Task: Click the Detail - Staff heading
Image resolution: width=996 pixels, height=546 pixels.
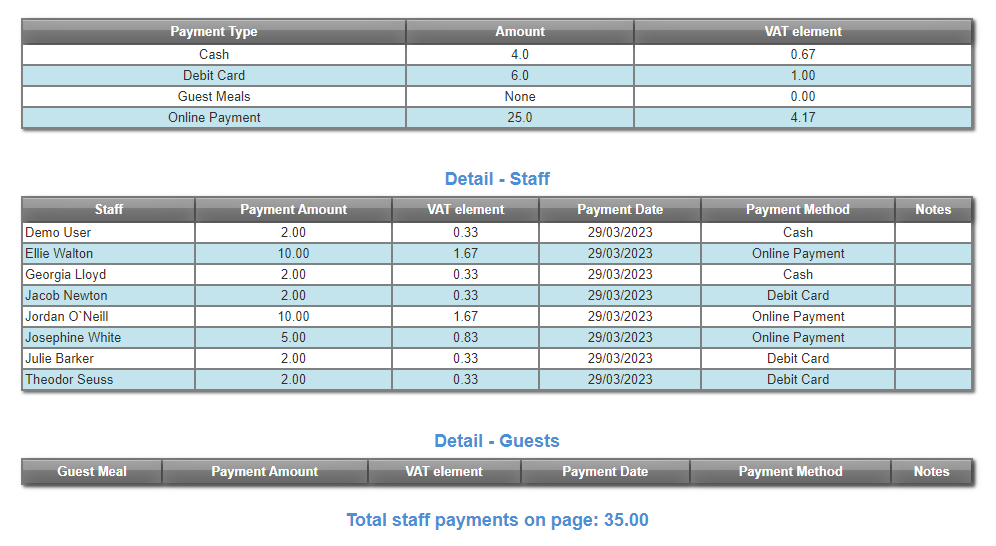Action: [497, 179]
